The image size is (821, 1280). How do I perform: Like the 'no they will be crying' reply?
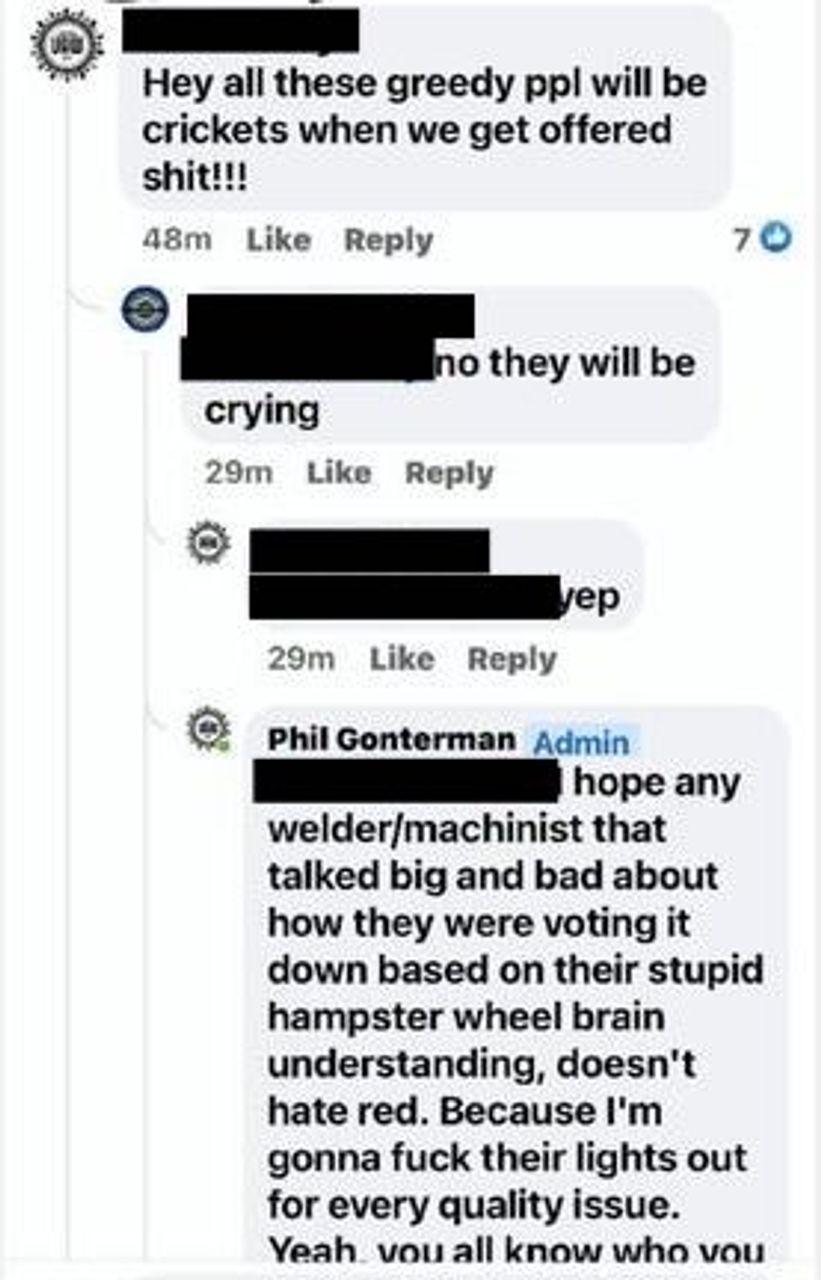coord(339,472)
